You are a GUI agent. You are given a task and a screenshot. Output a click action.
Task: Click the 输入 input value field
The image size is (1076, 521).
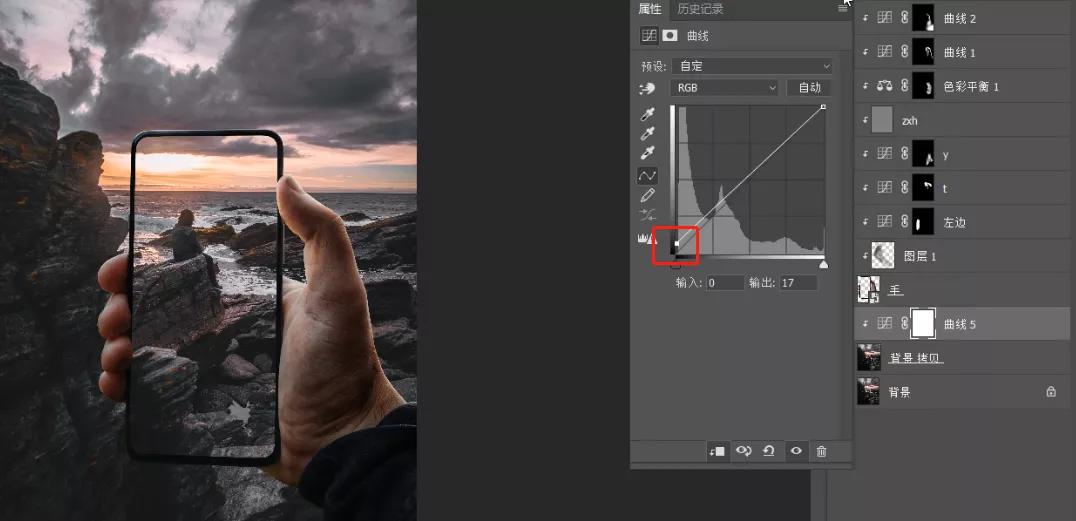[725, 282]
